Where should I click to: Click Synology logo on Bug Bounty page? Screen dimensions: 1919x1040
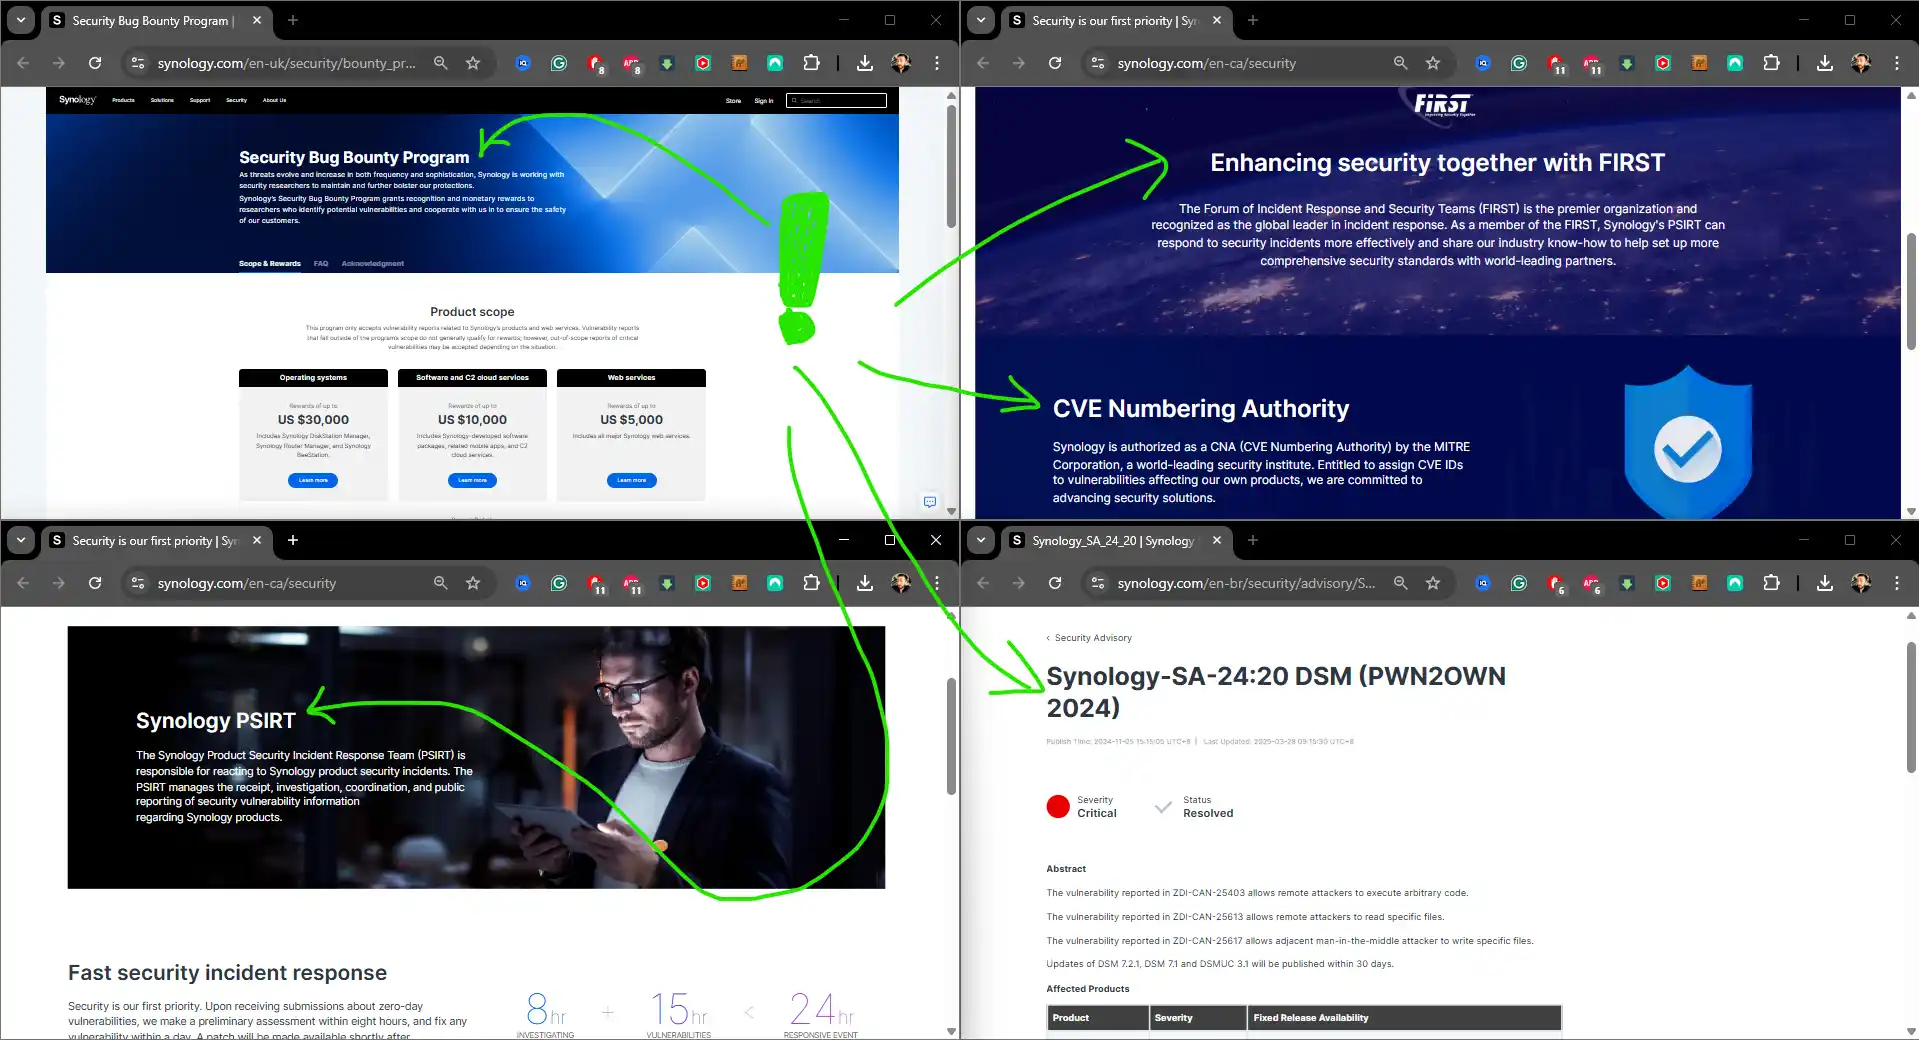tap(77, 100)
